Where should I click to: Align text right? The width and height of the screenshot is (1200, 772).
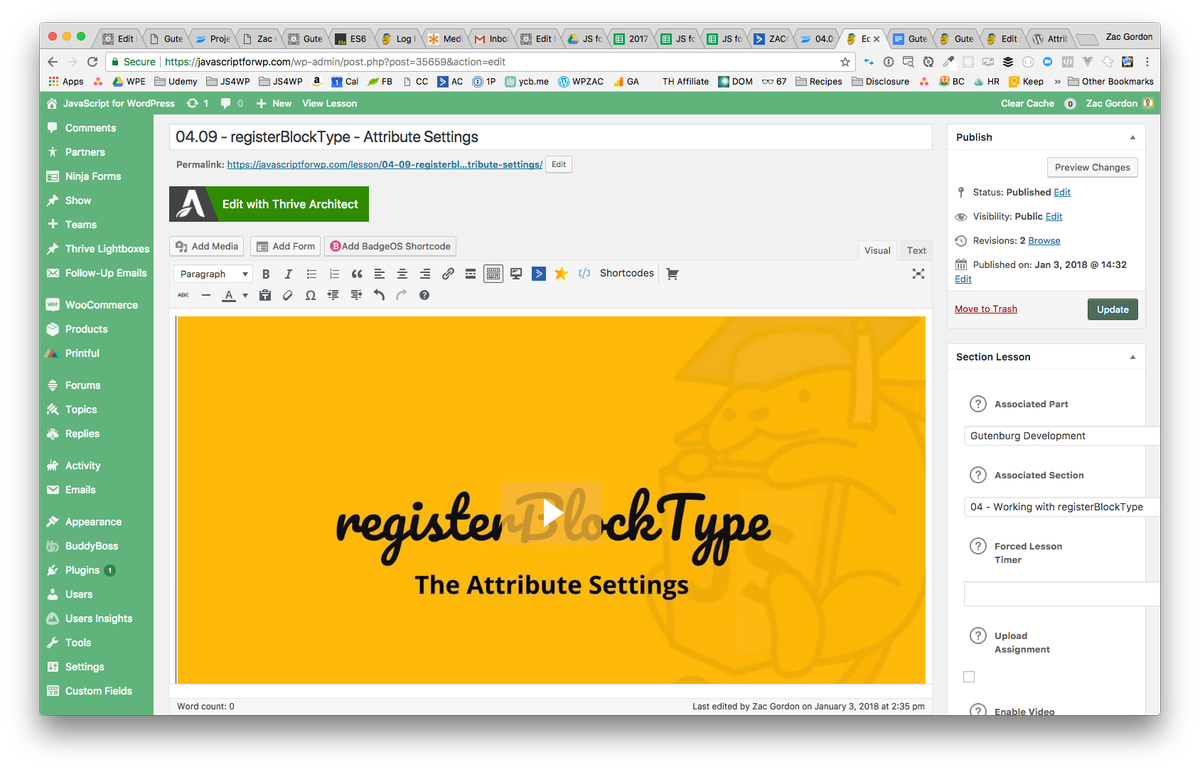[x=425, y=274]
